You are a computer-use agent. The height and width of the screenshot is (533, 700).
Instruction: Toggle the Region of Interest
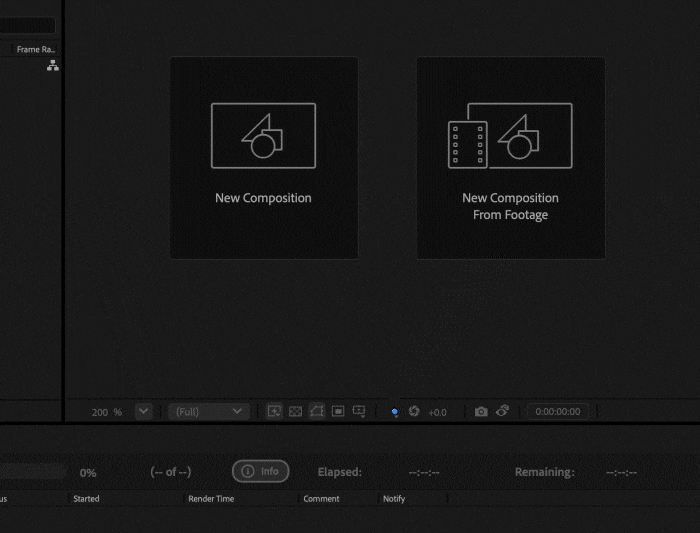[x=338, y=411]
